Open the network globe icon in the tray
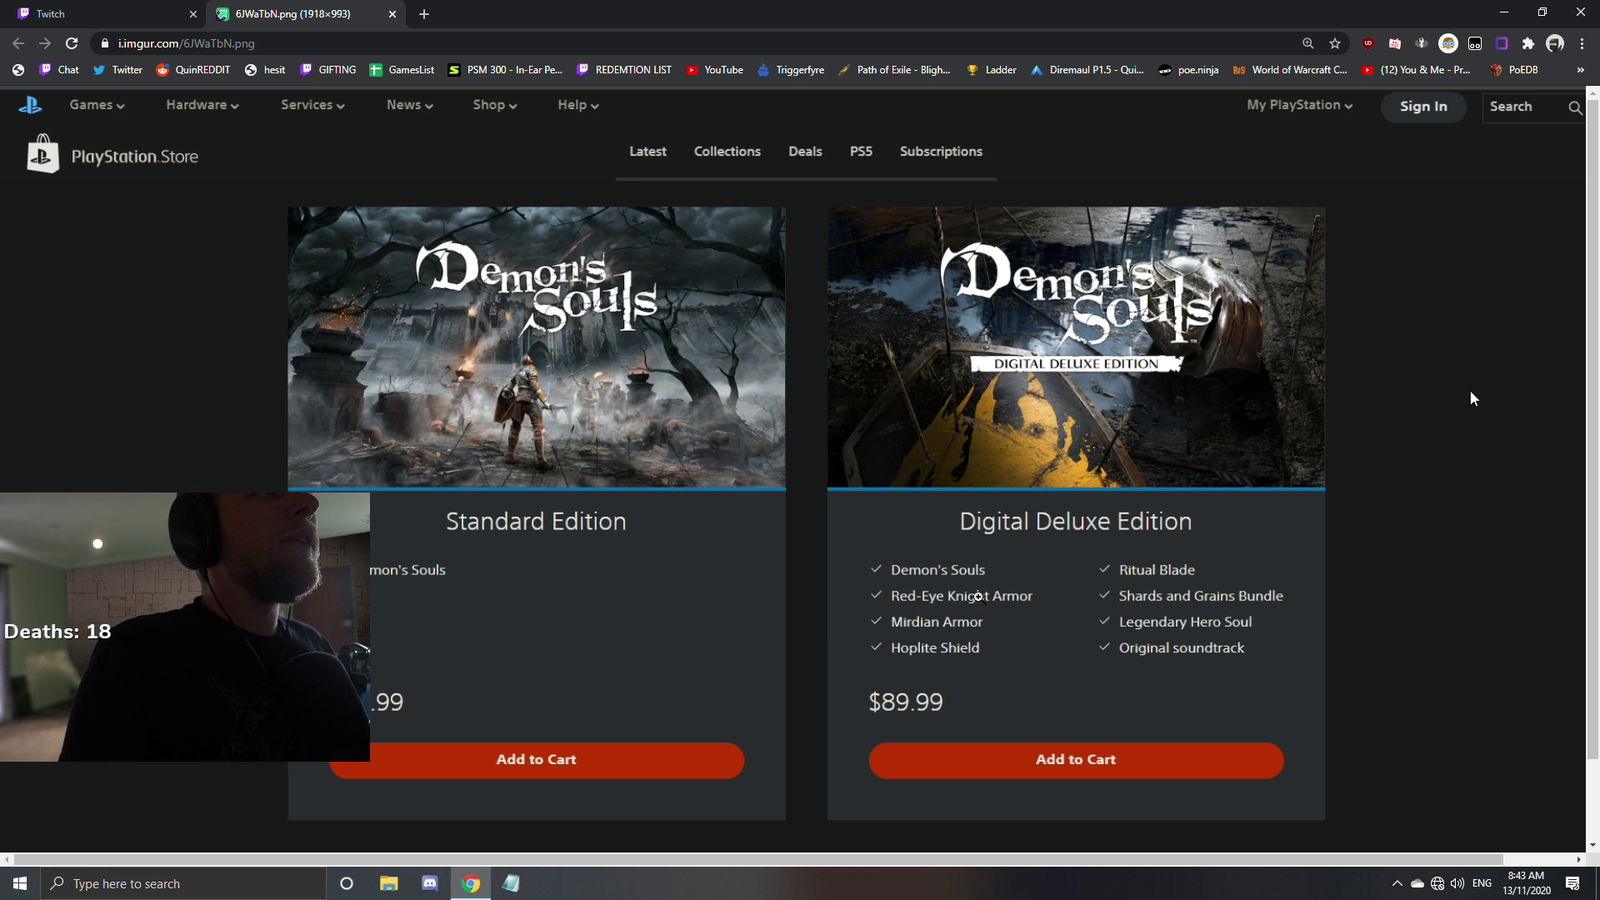 pos(1437,883)
